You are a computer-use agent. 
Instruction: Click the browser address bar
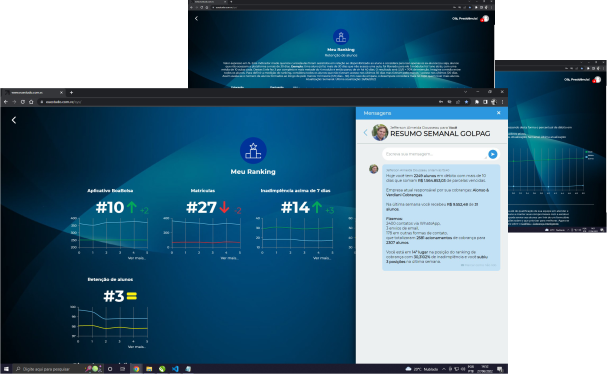(x=238, y=102)
